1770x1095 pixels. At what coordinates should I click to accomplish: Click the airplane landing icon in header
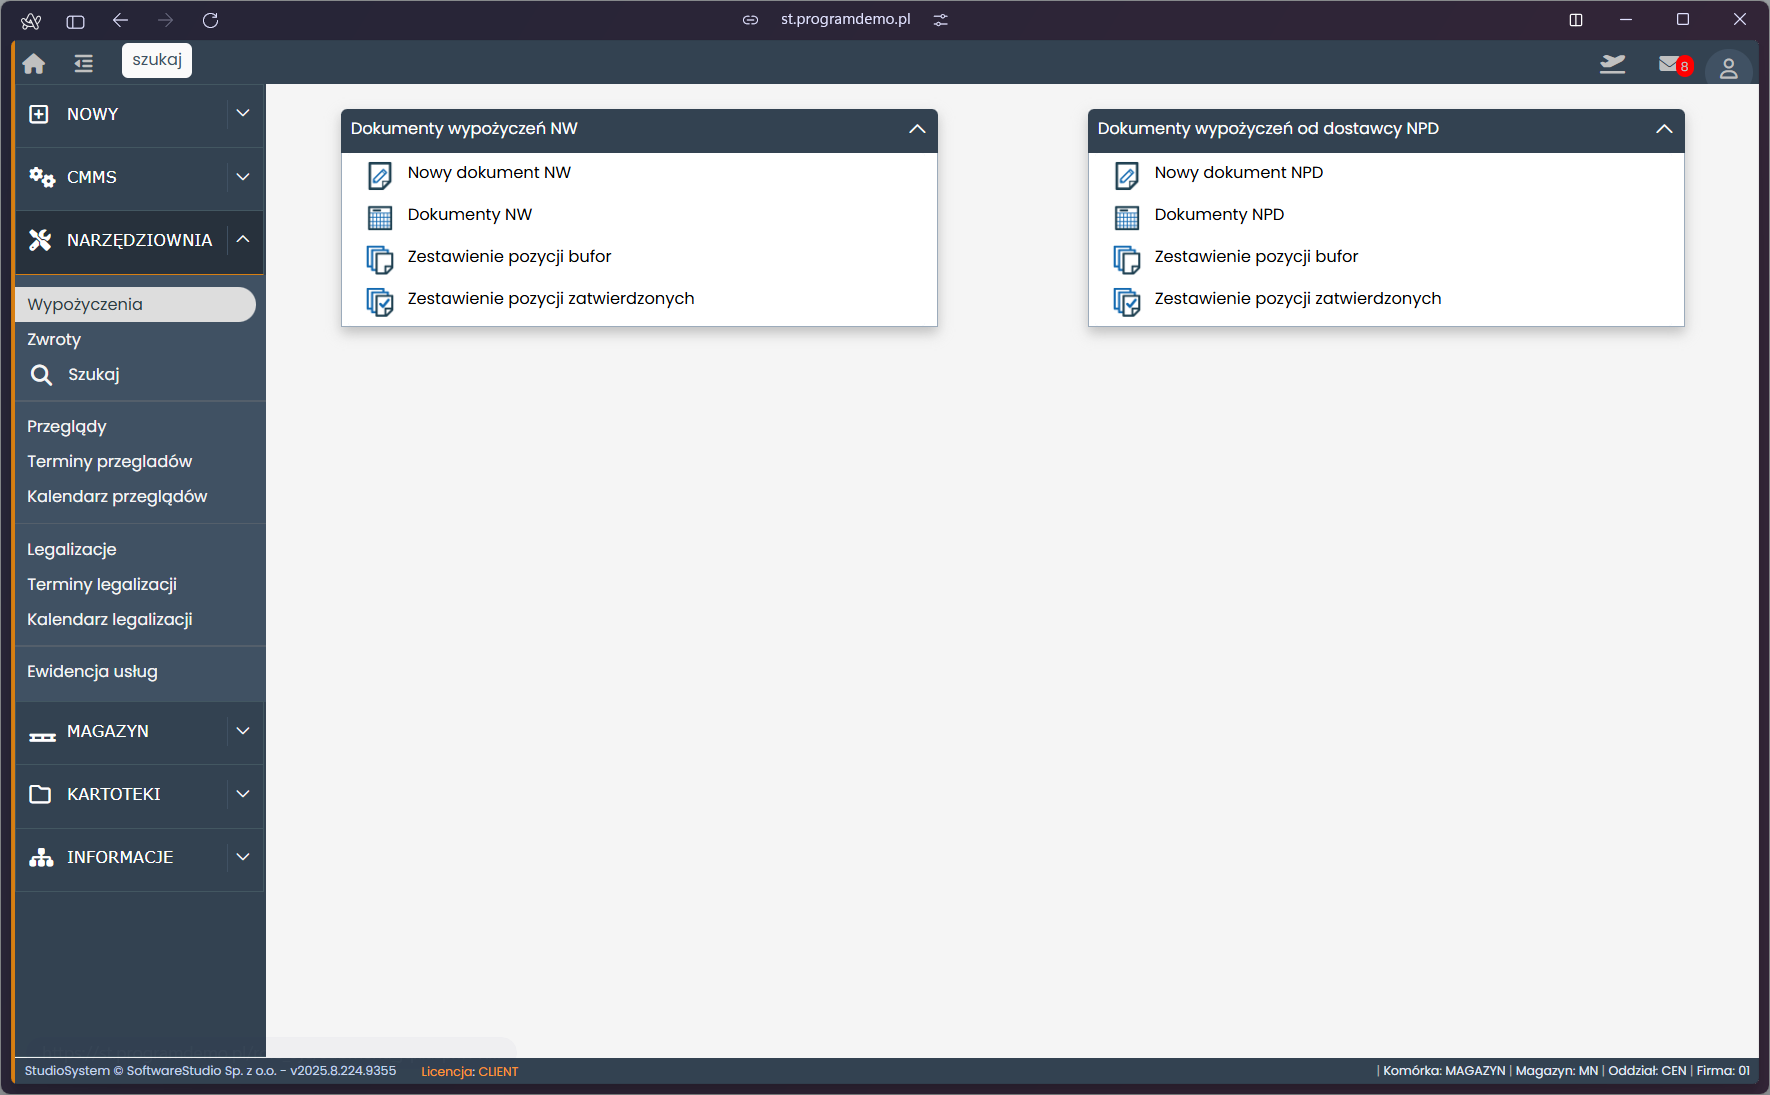(x=1612, y=64)
